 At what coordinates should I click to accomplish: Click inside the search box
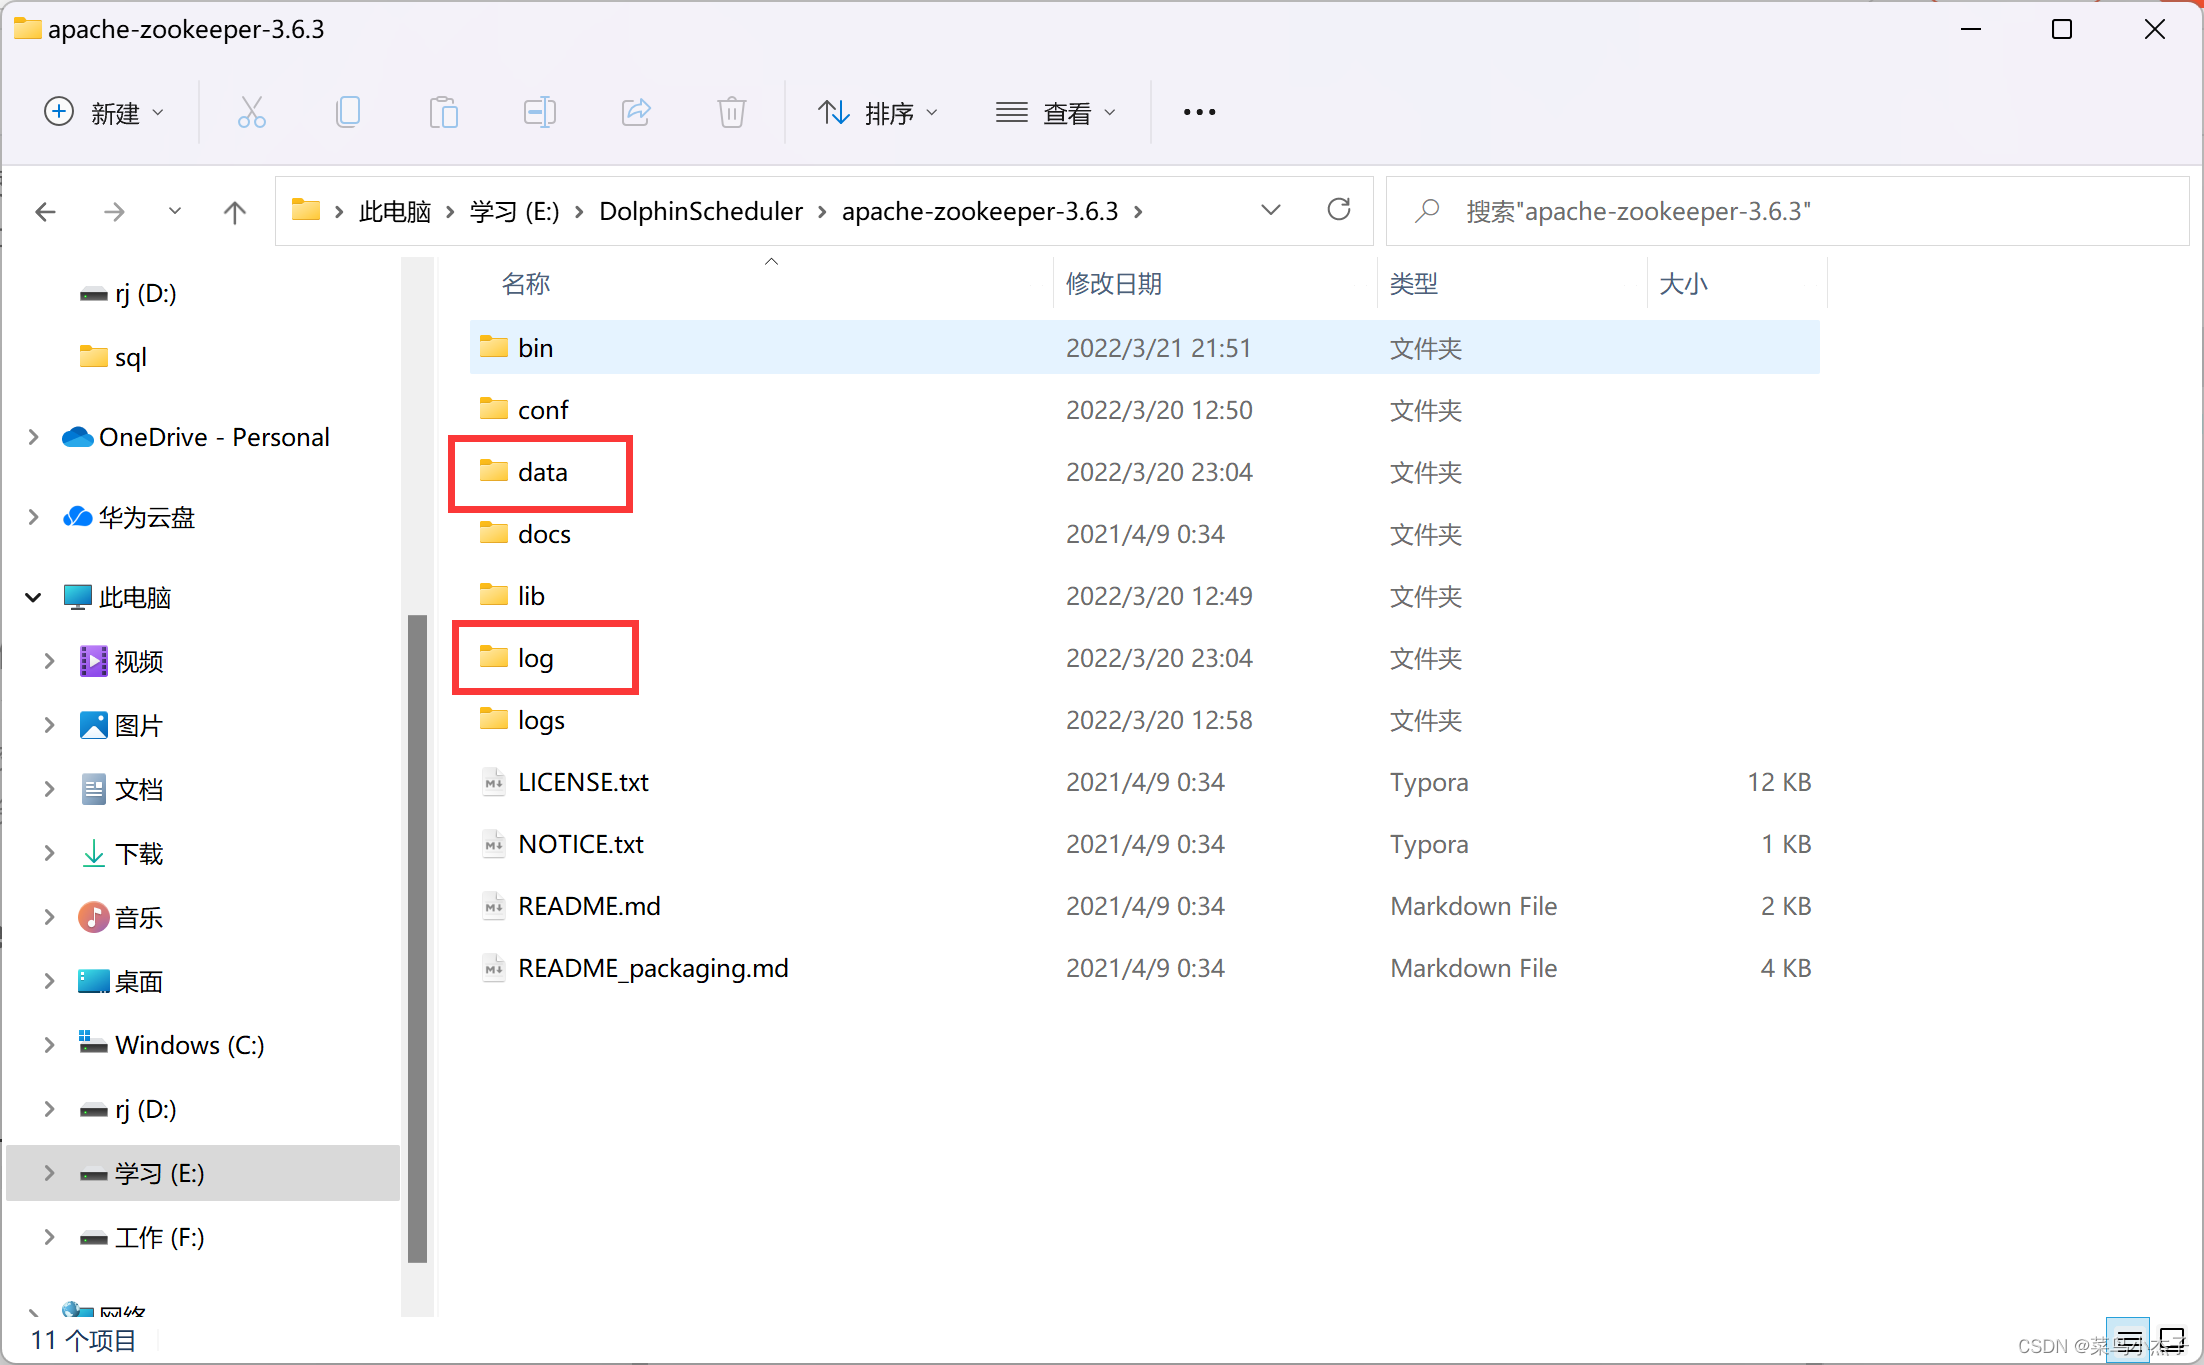coord(1700,211)
